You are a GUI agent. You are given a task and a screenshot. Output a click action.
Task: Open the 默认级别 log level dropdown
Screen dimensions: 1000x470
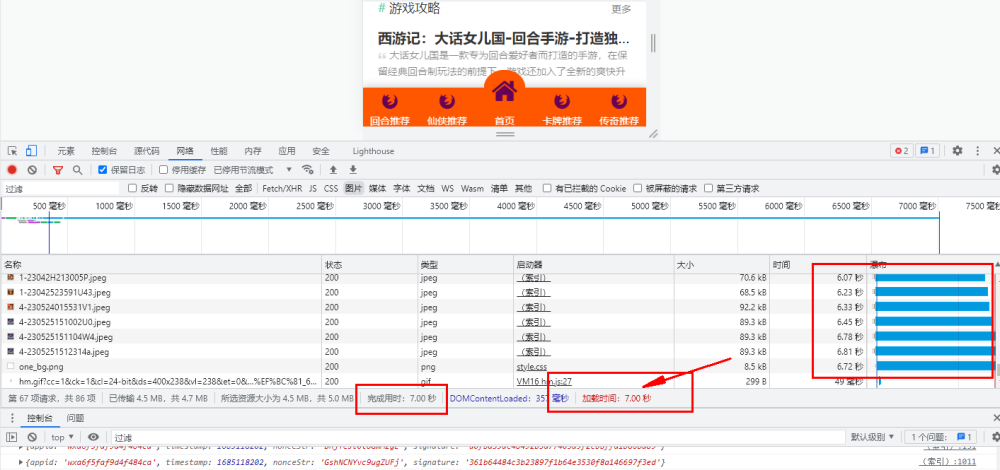click(x=873, y=437)
